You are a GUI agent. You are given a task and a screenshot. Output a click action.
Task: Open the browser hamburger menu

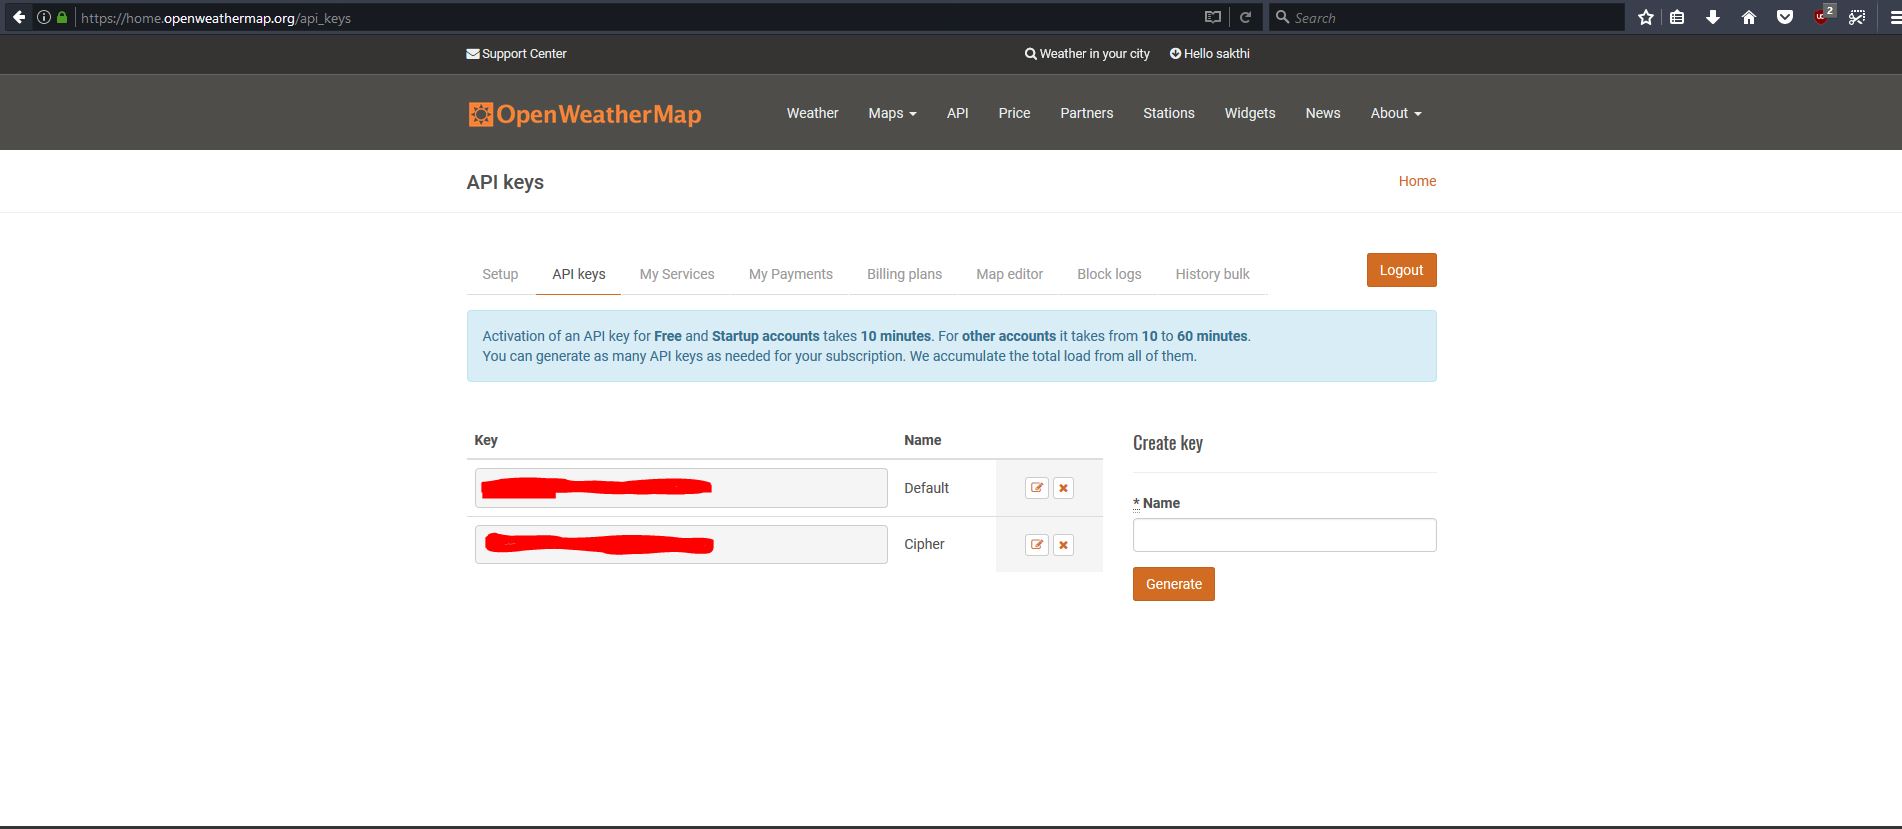pyautogui.click(x=1894, y=17)
